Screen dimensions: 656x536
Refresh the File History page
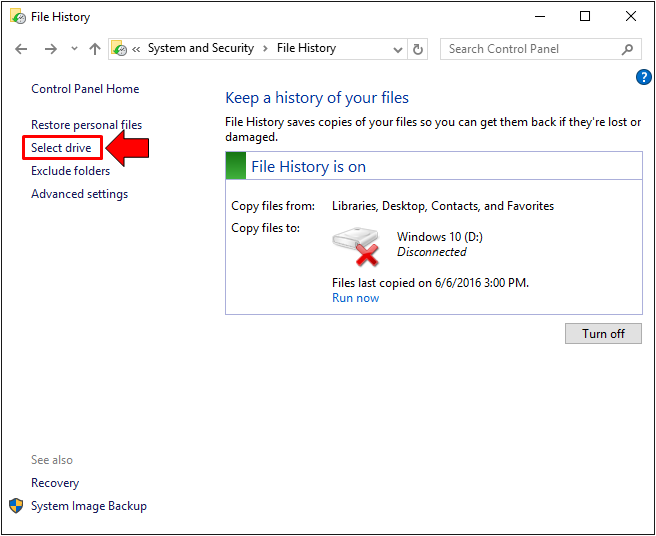[418, 49]
